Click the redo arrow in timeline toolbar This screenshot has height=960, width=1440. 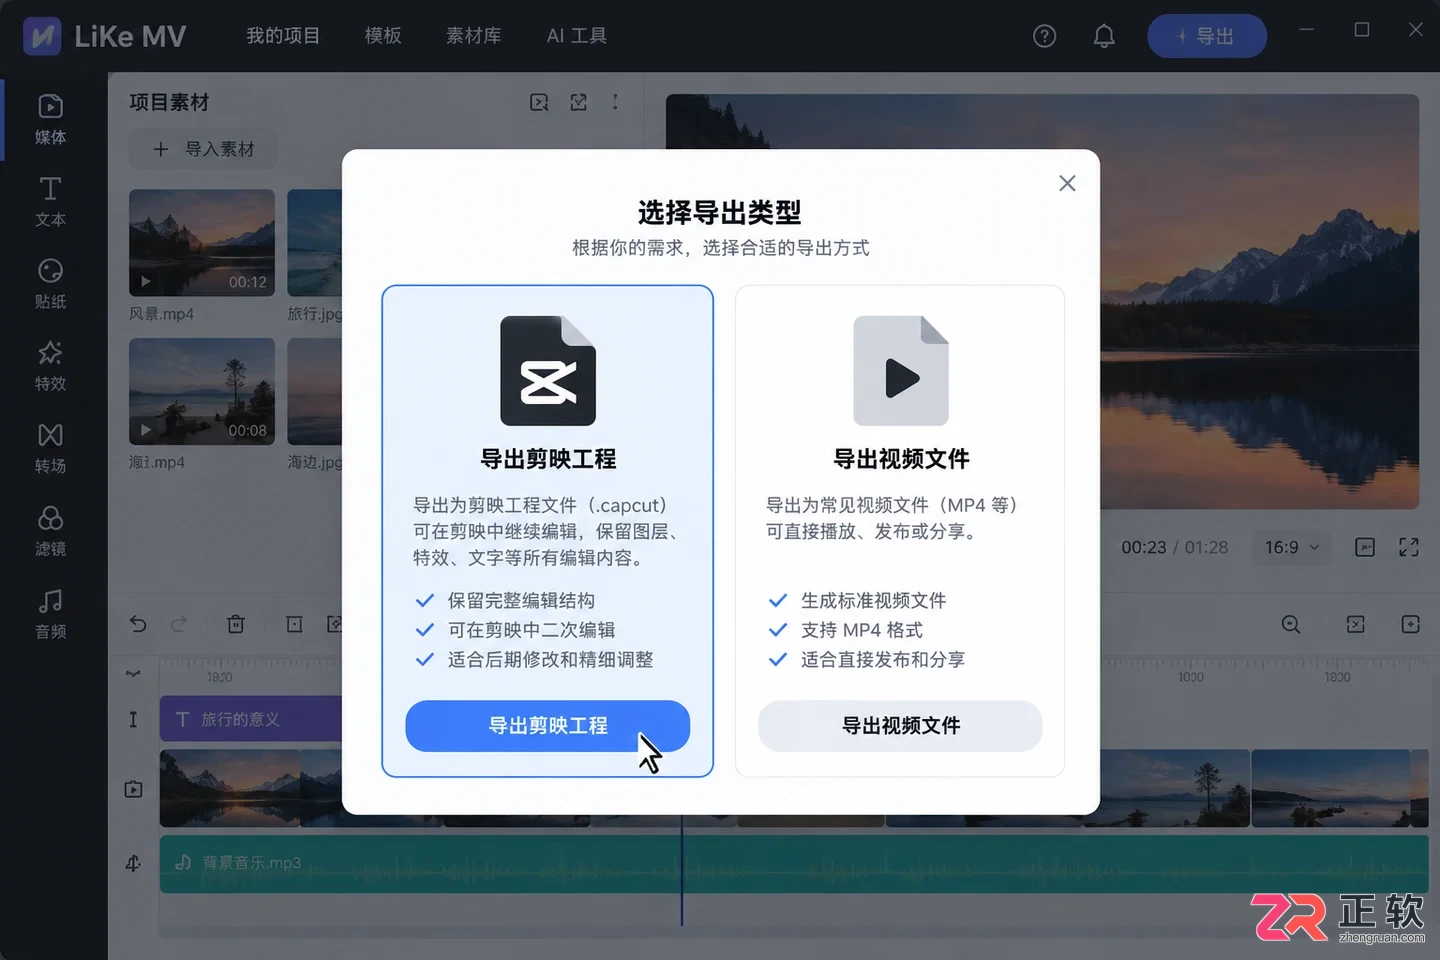[178, 624]
